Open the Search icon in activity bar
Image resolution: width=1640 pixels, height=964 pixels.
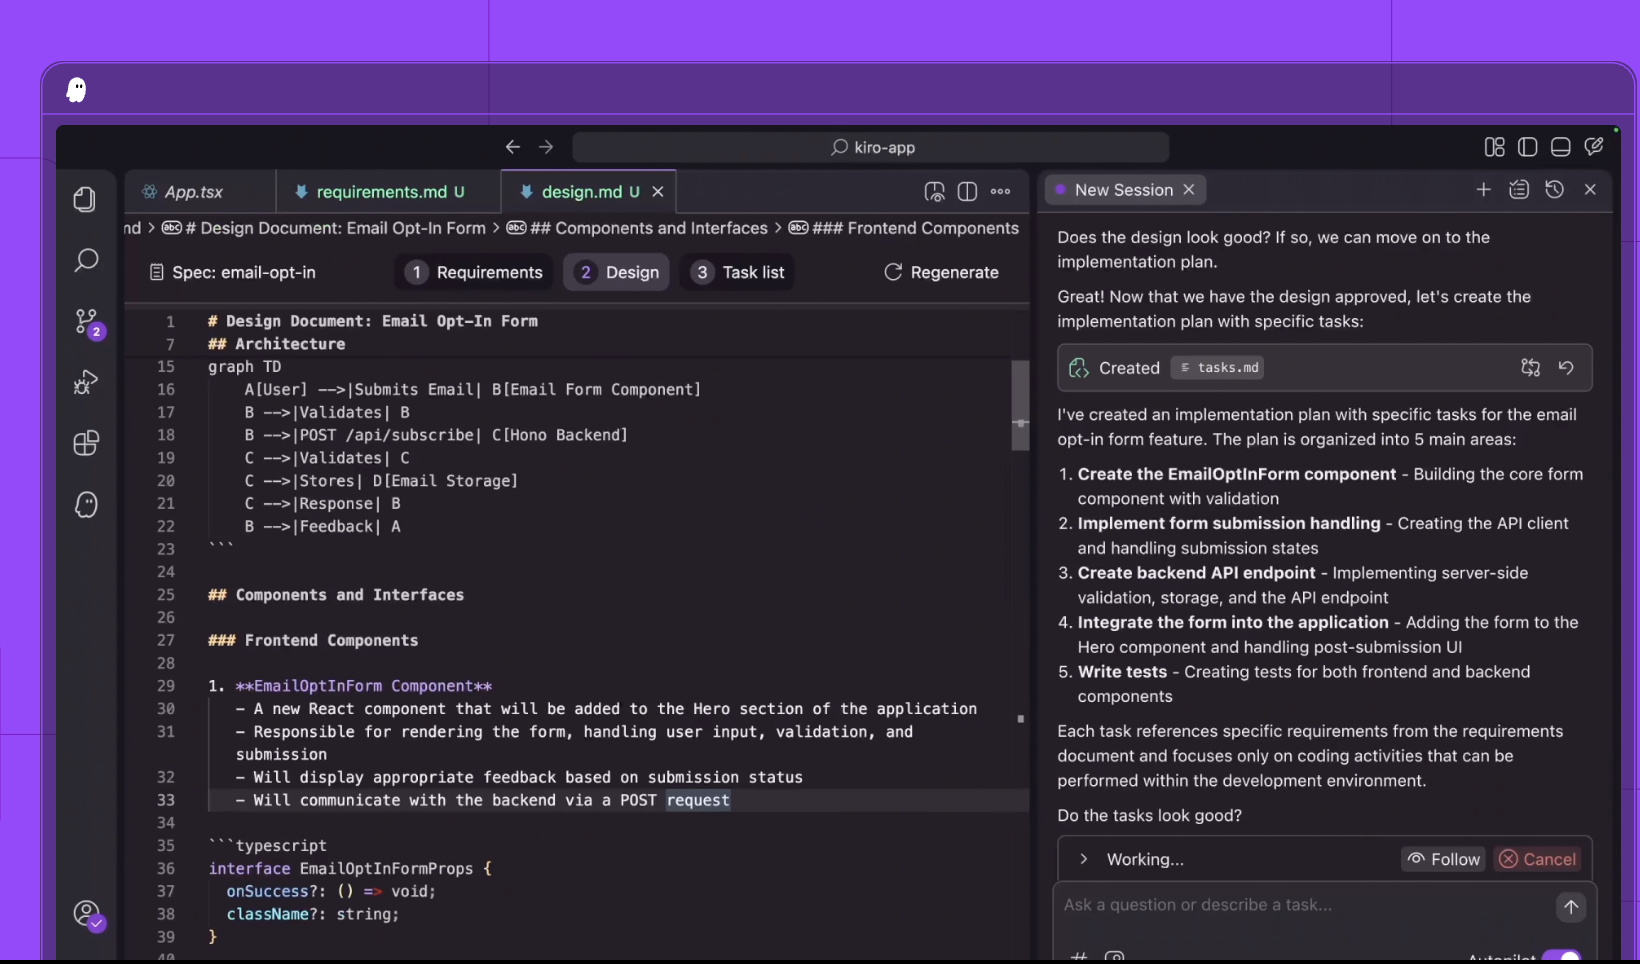click(86, 260)
